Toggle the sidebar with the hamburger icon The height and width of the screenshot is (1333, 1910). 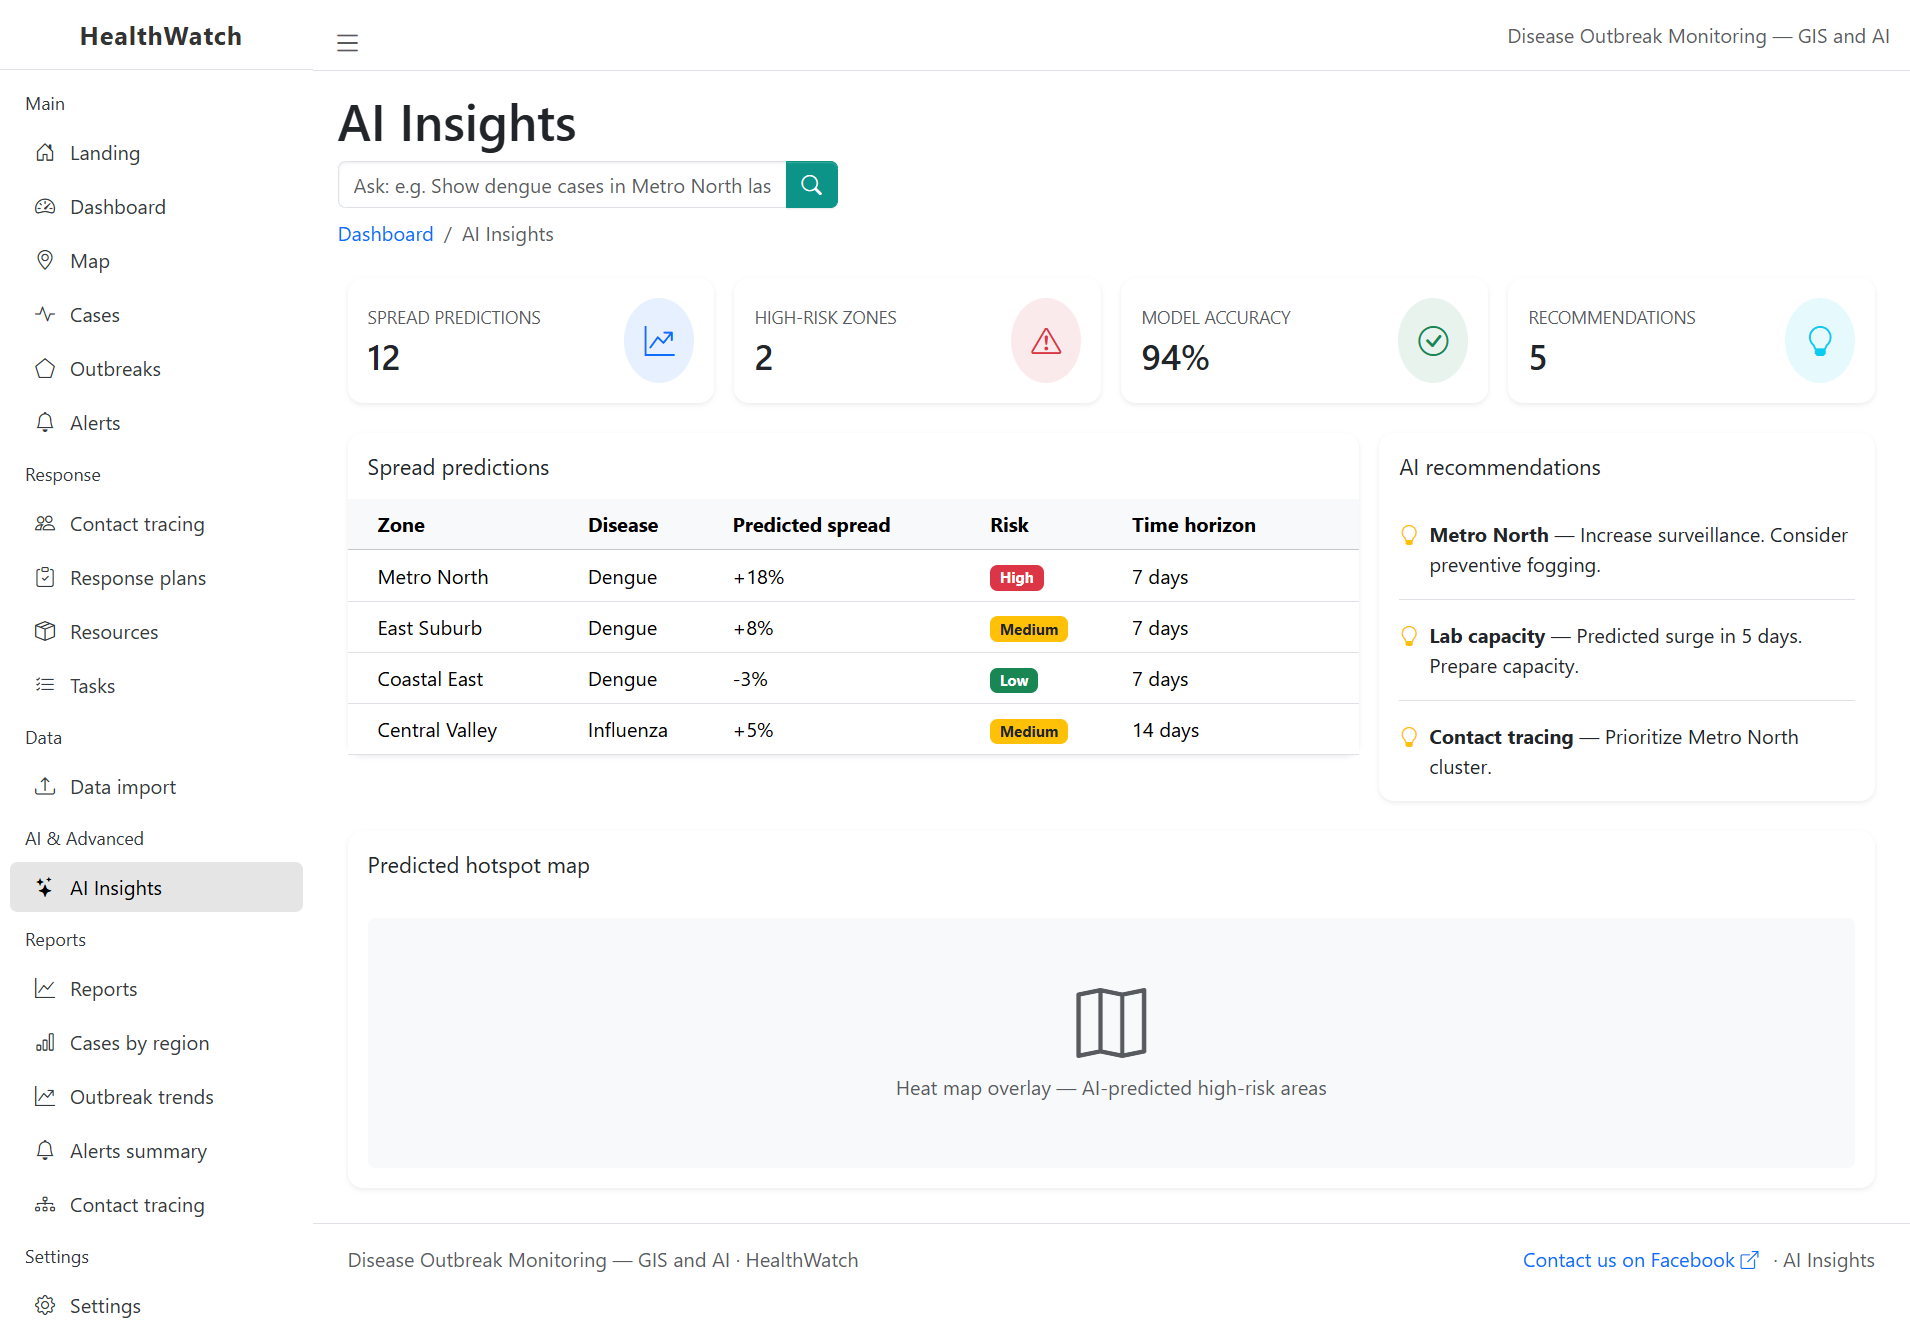pos(347,43)
